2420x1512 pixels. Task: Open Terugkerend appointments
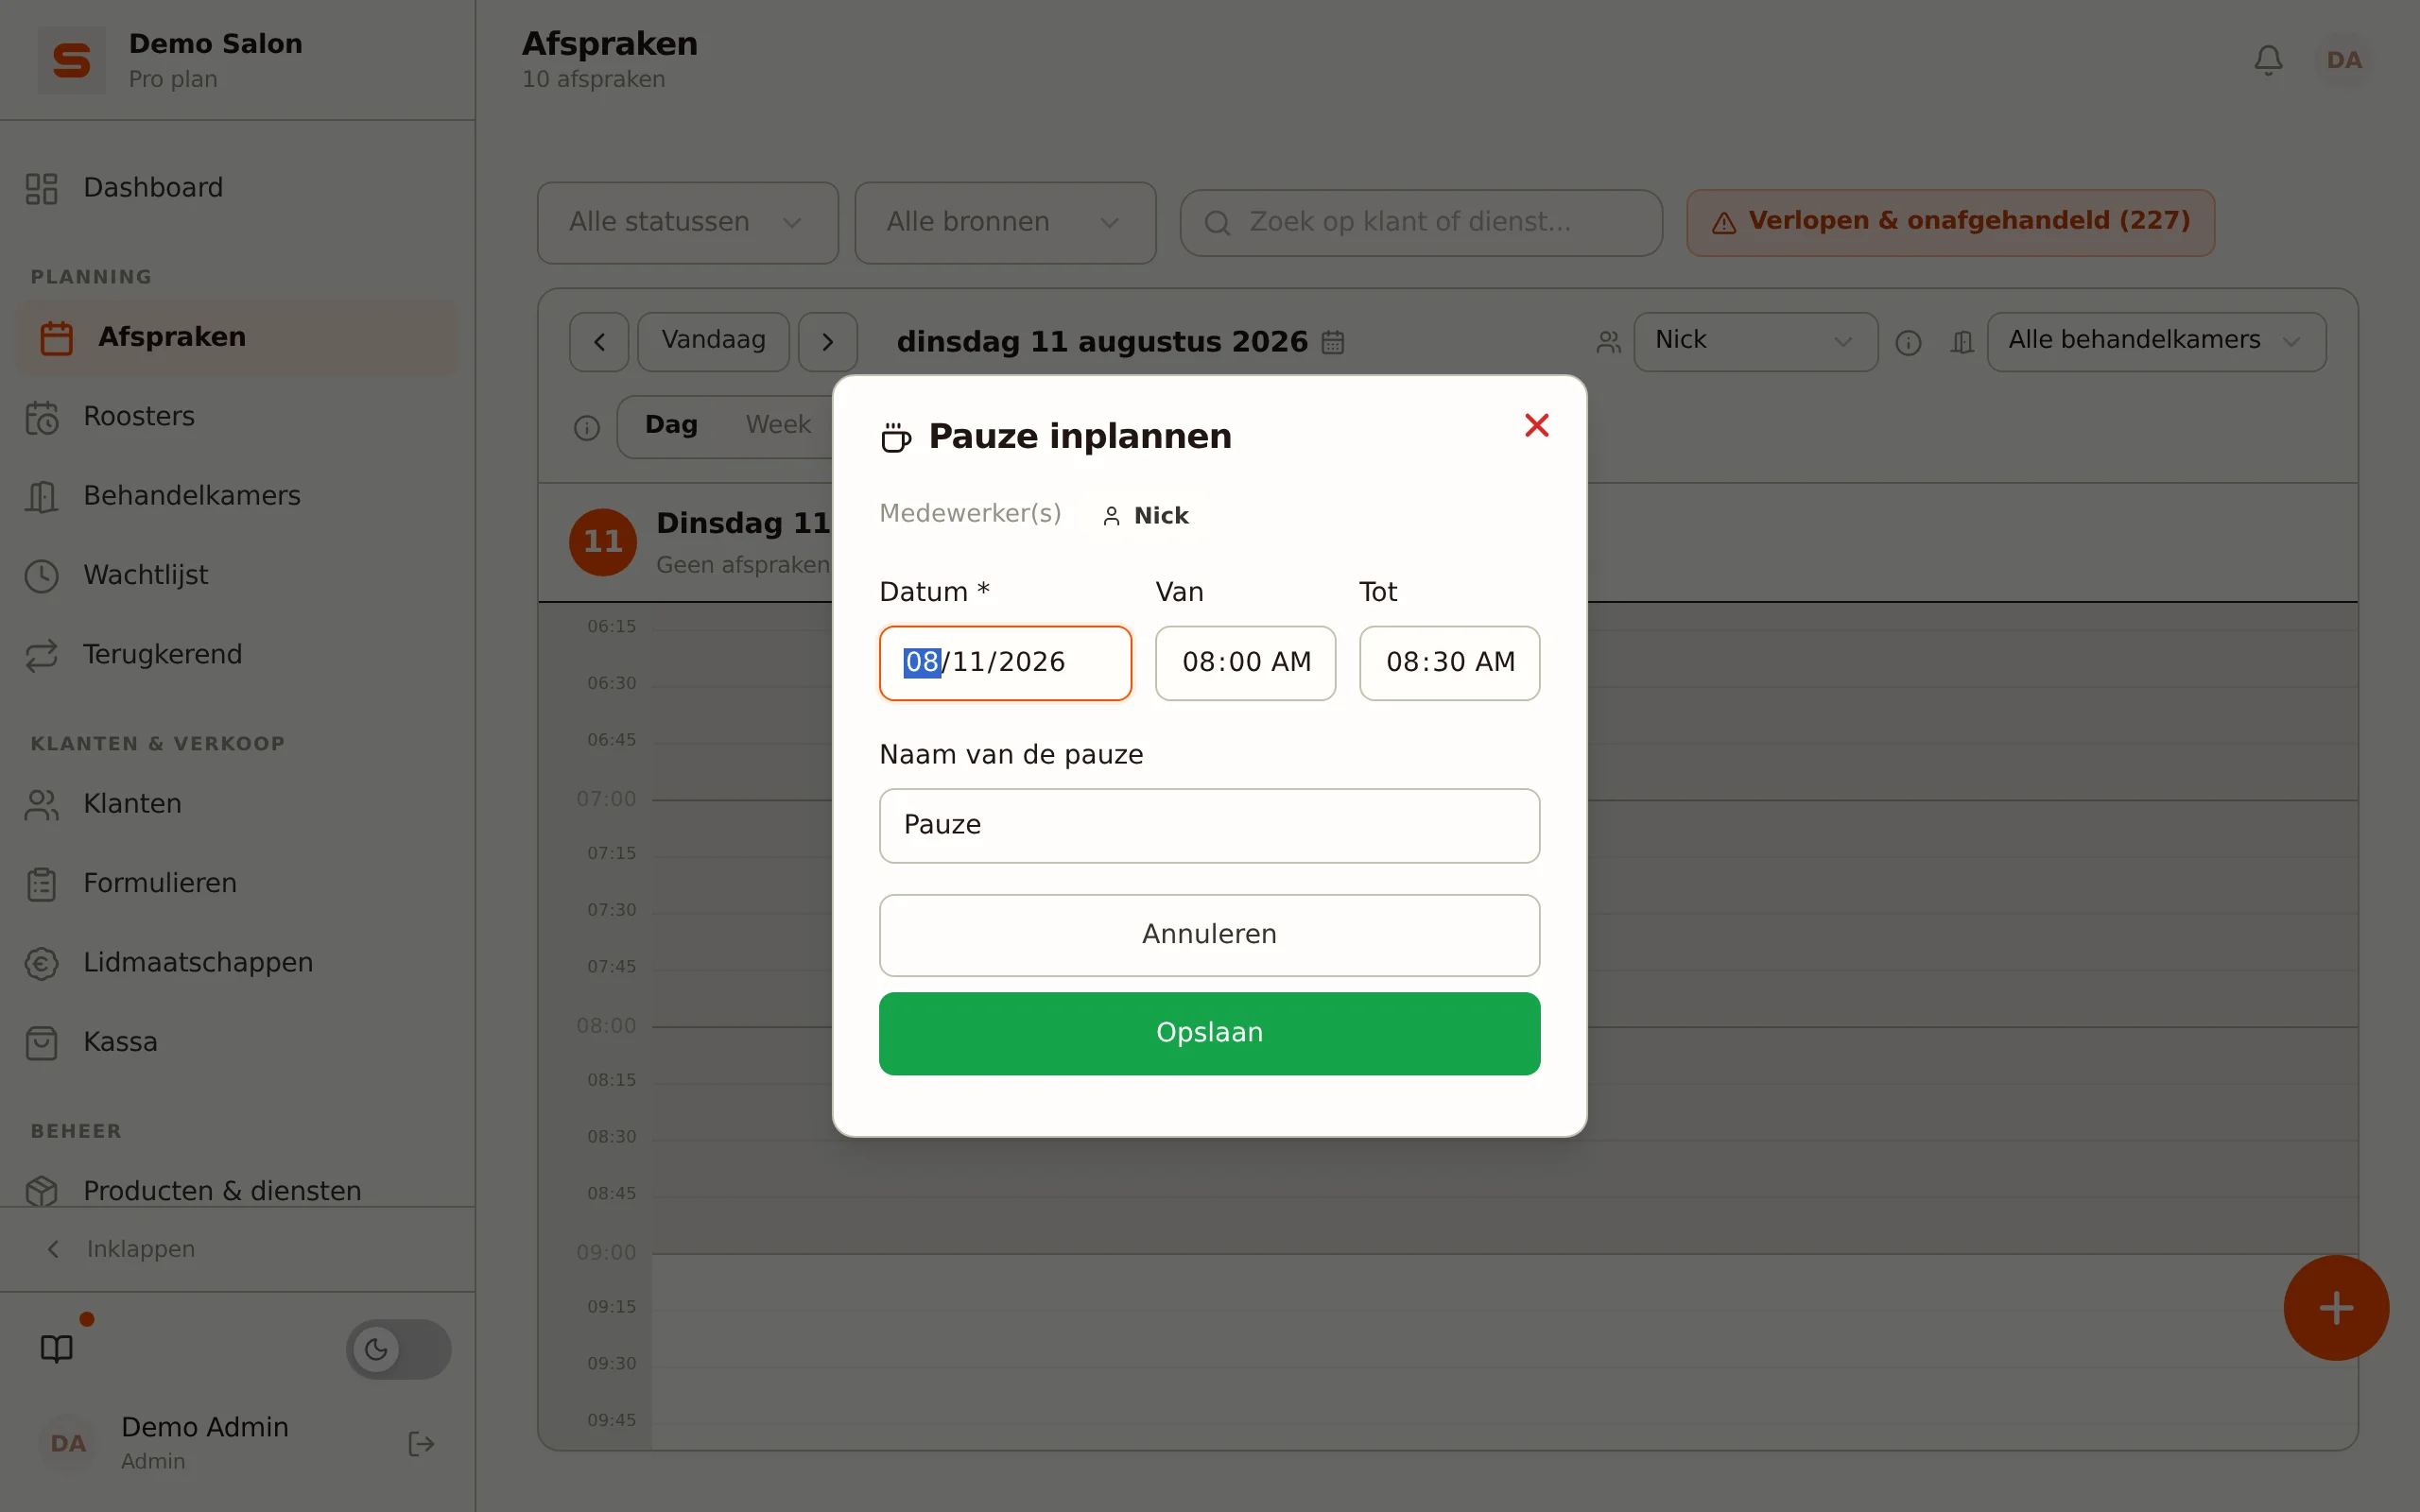[x=237, y=655]
